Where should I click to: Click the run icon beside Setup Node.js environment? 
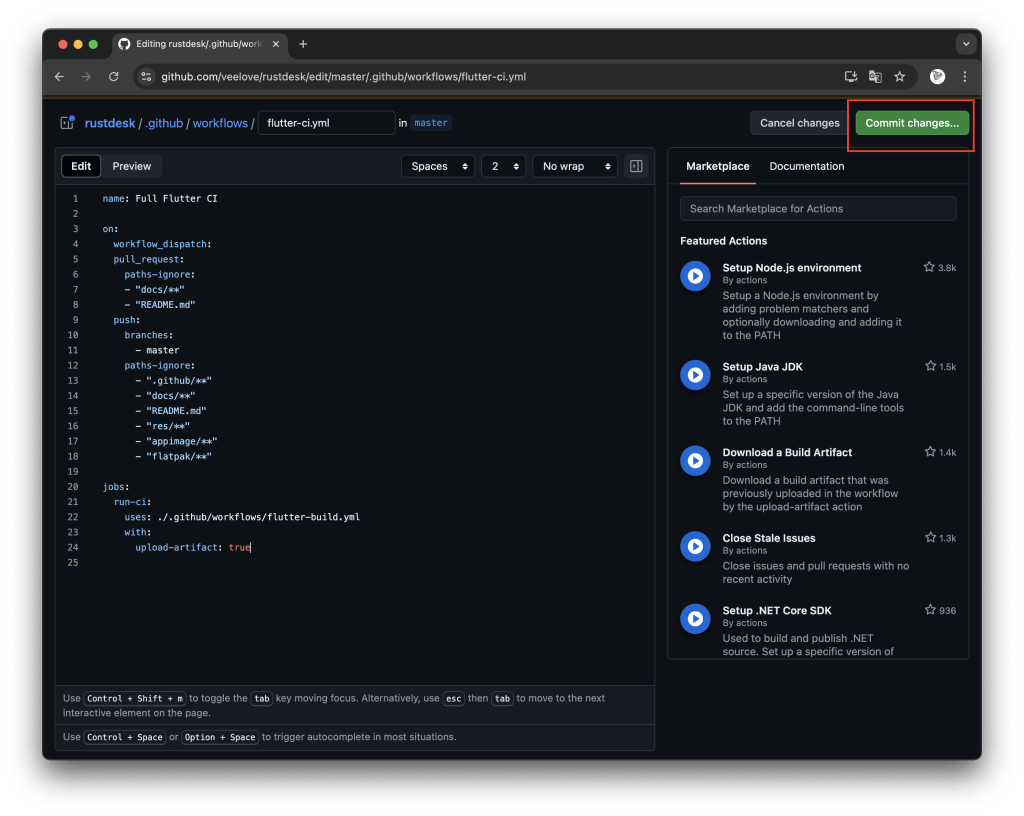point(695,276)
